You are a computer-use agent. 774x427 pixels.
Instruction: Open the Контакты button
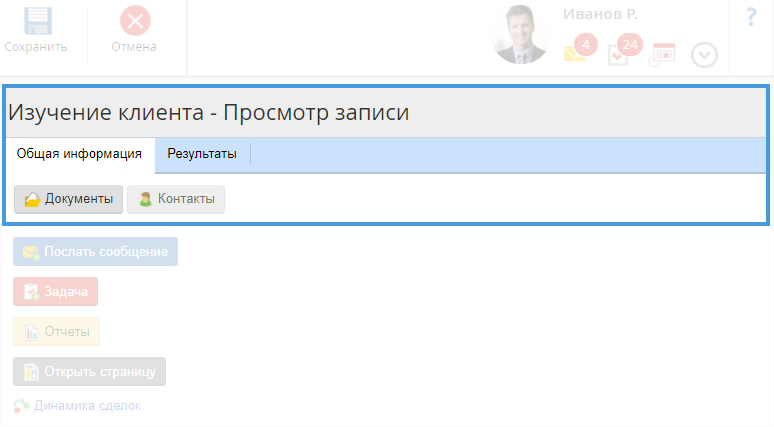click(176, 199)
